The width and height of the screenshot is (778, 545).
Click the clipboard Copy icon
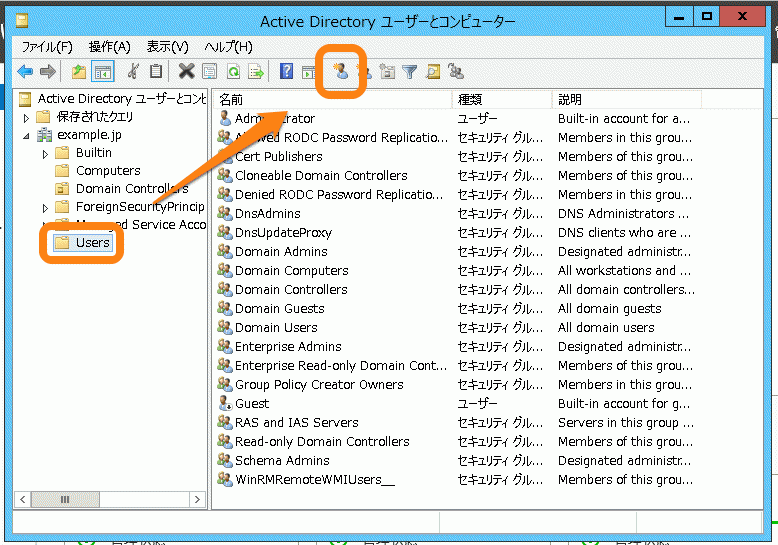[x=156, y=71]
